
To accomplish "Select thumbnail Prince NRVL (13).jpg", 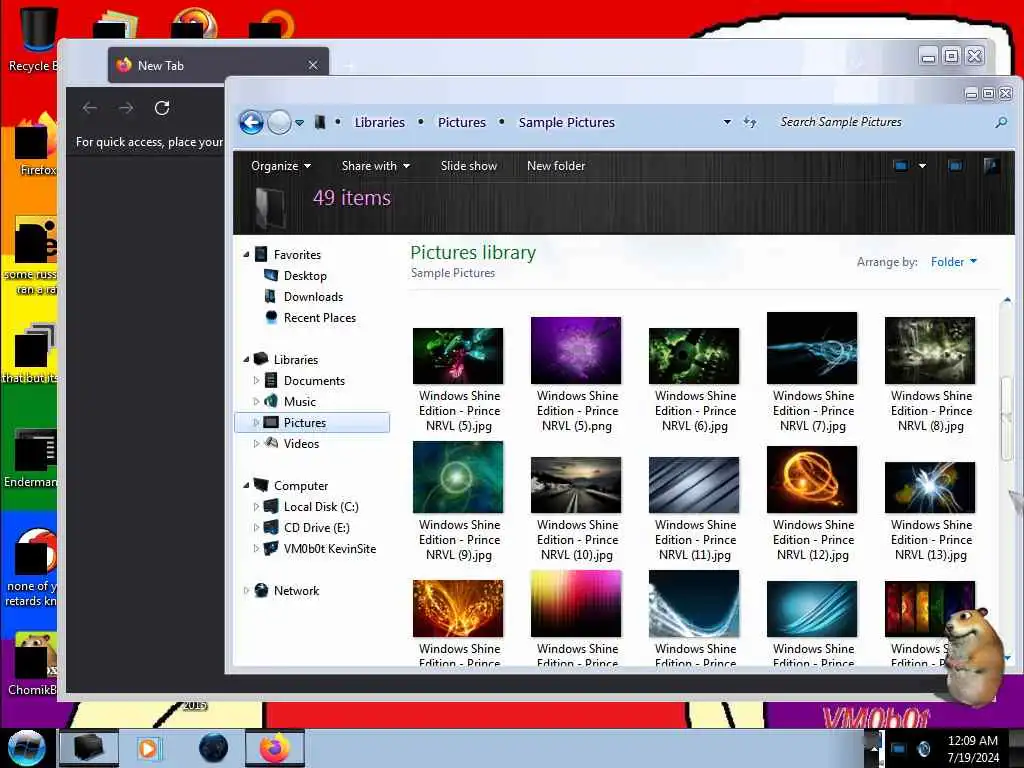I will (930, 488).
